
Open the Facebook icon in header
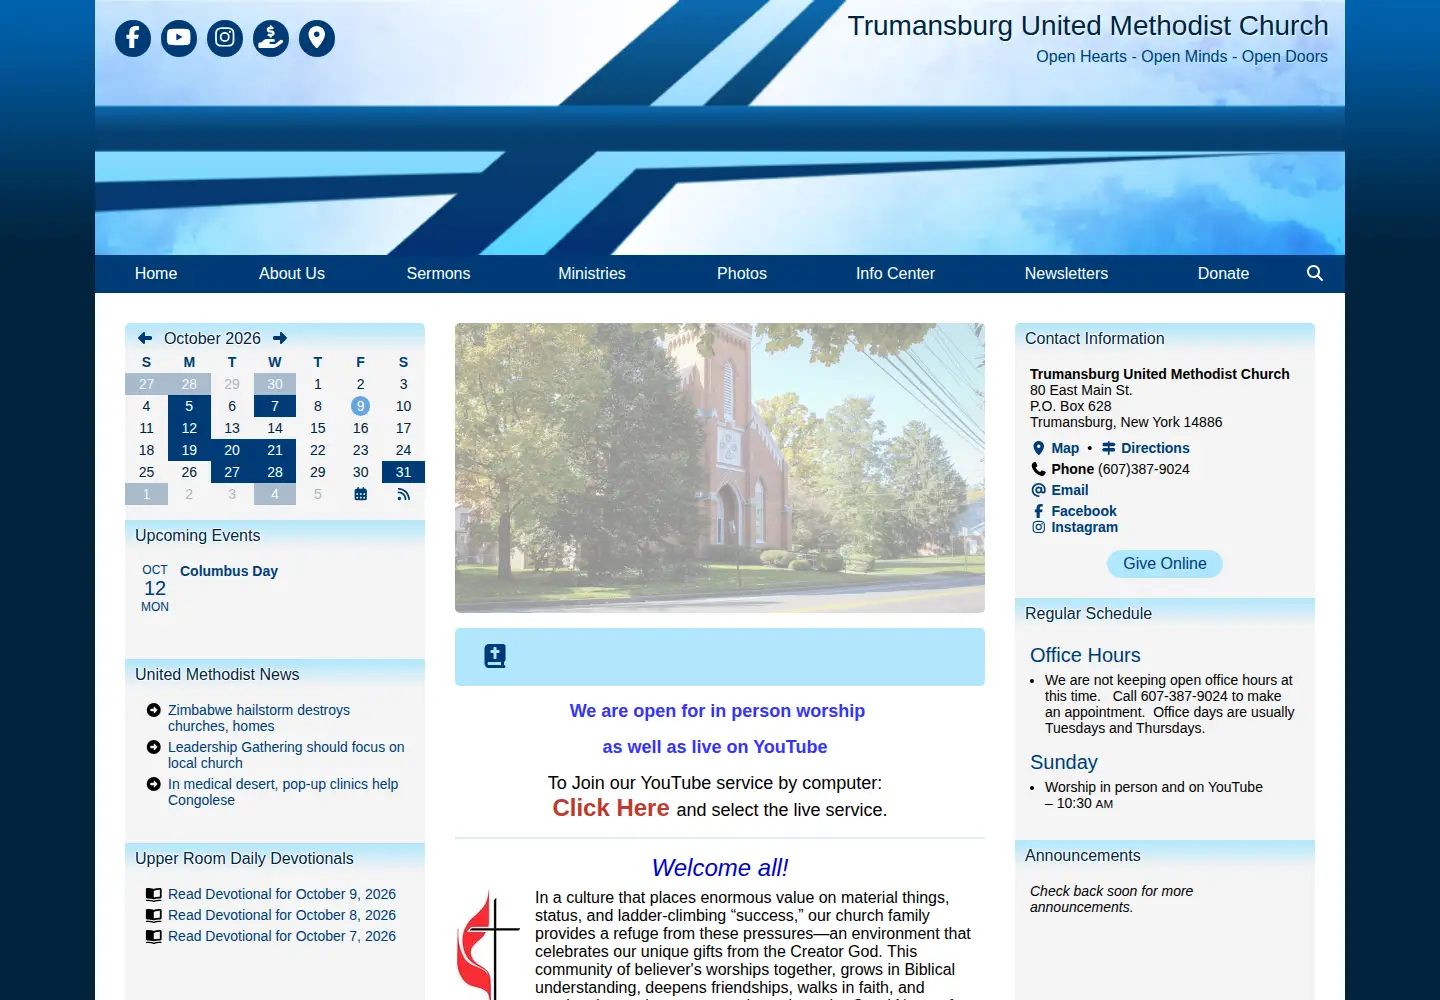point(133,38)
